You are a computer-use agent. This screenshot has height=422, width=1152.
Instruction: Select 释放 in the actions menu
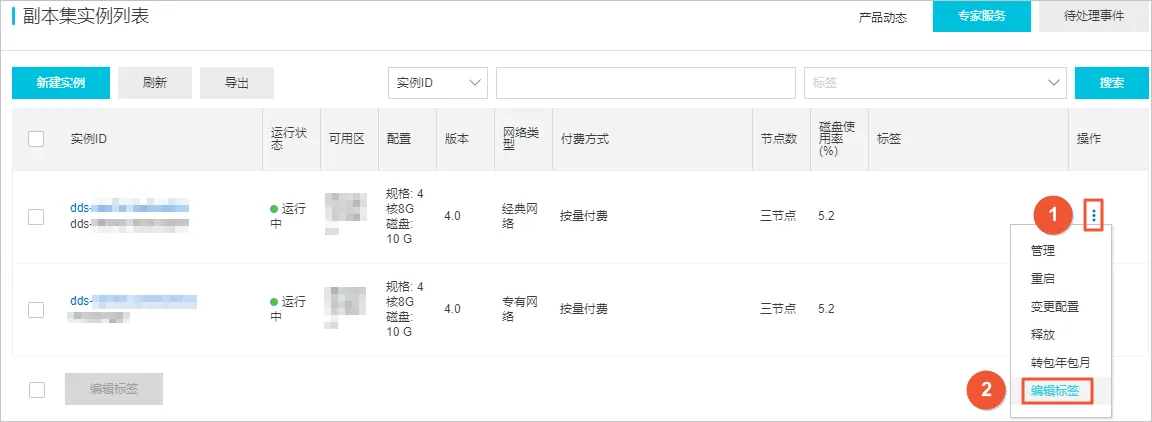[x=1042, y=334]
